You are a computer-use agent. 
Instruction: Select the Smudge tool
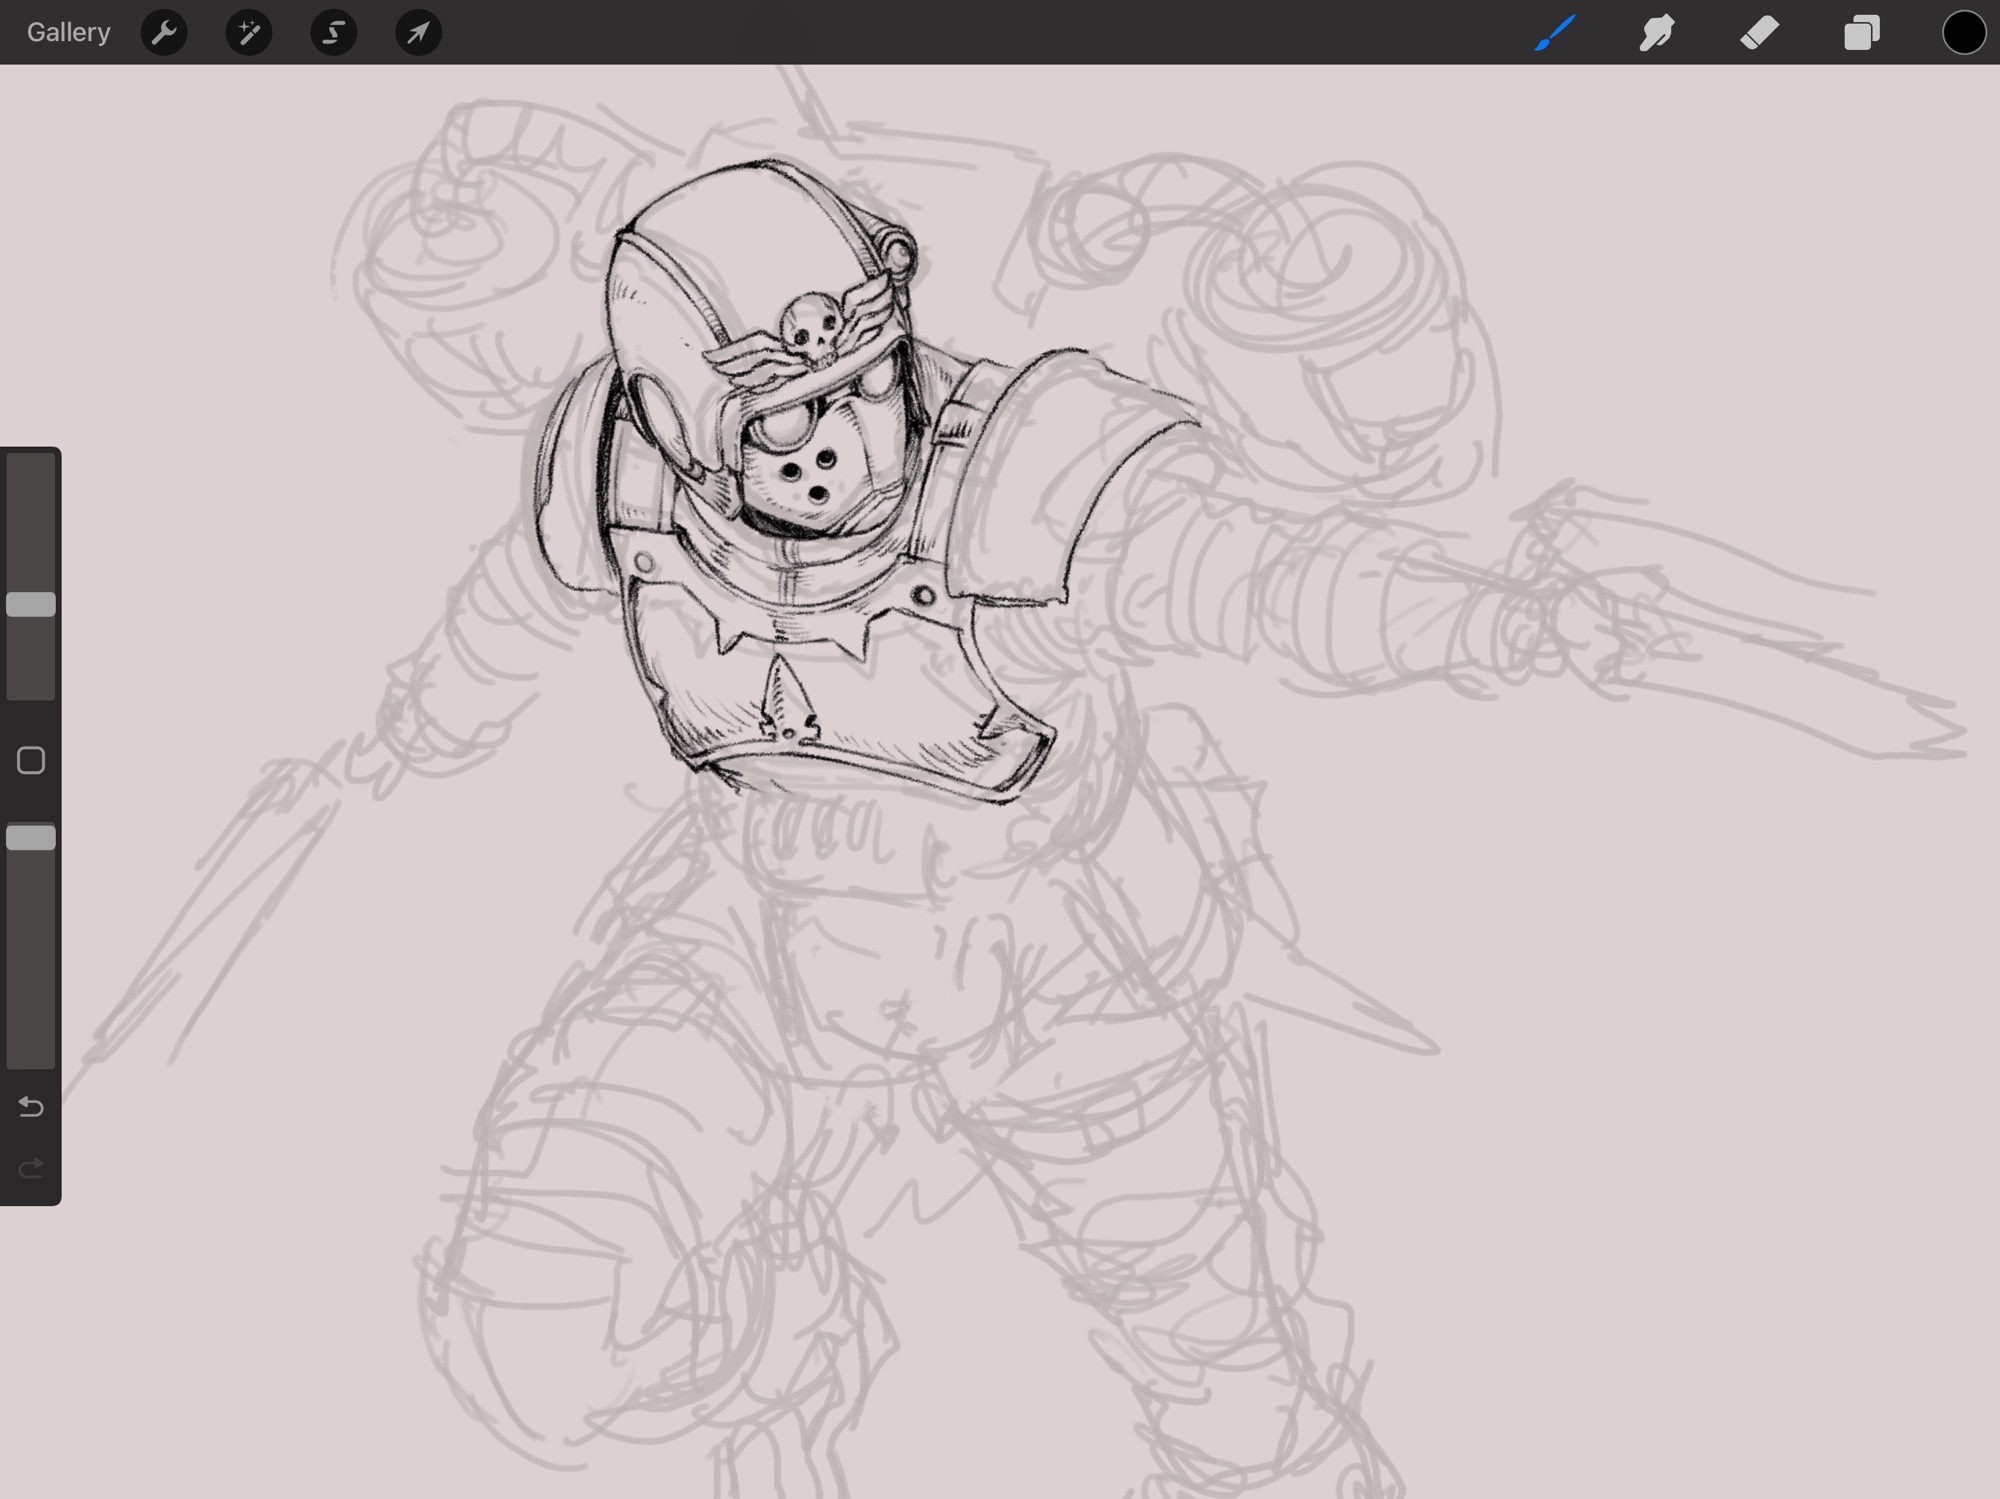click(1657, 32)
